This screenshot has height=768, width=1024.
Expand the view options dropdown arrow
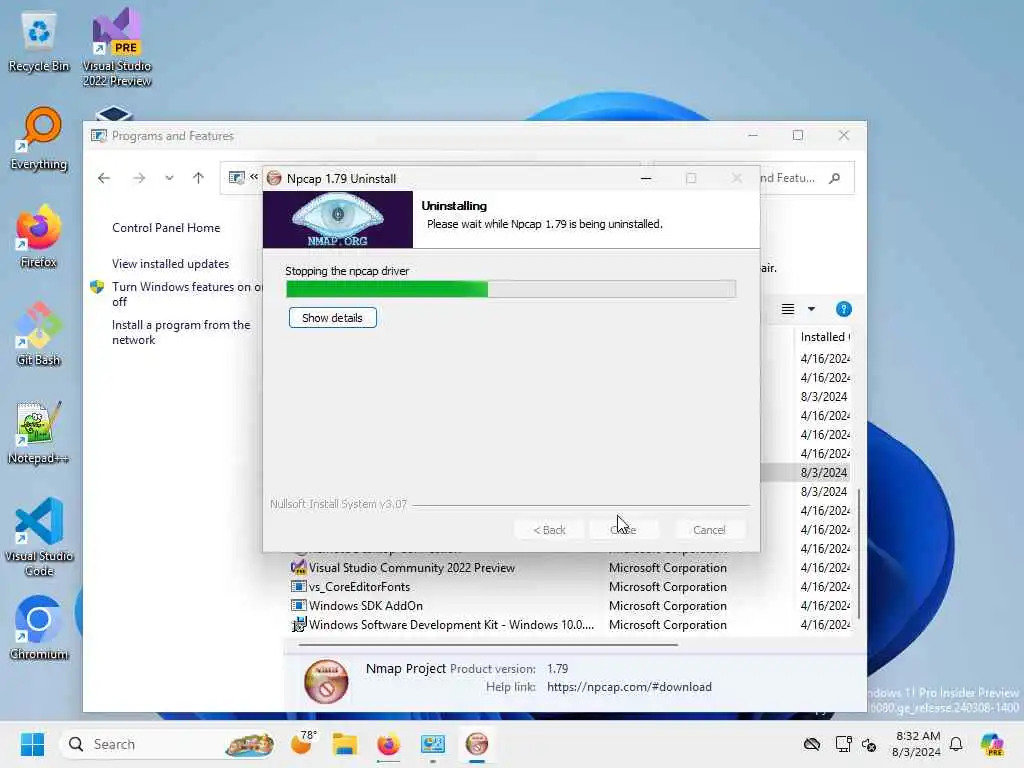click(x=811, y=309)
